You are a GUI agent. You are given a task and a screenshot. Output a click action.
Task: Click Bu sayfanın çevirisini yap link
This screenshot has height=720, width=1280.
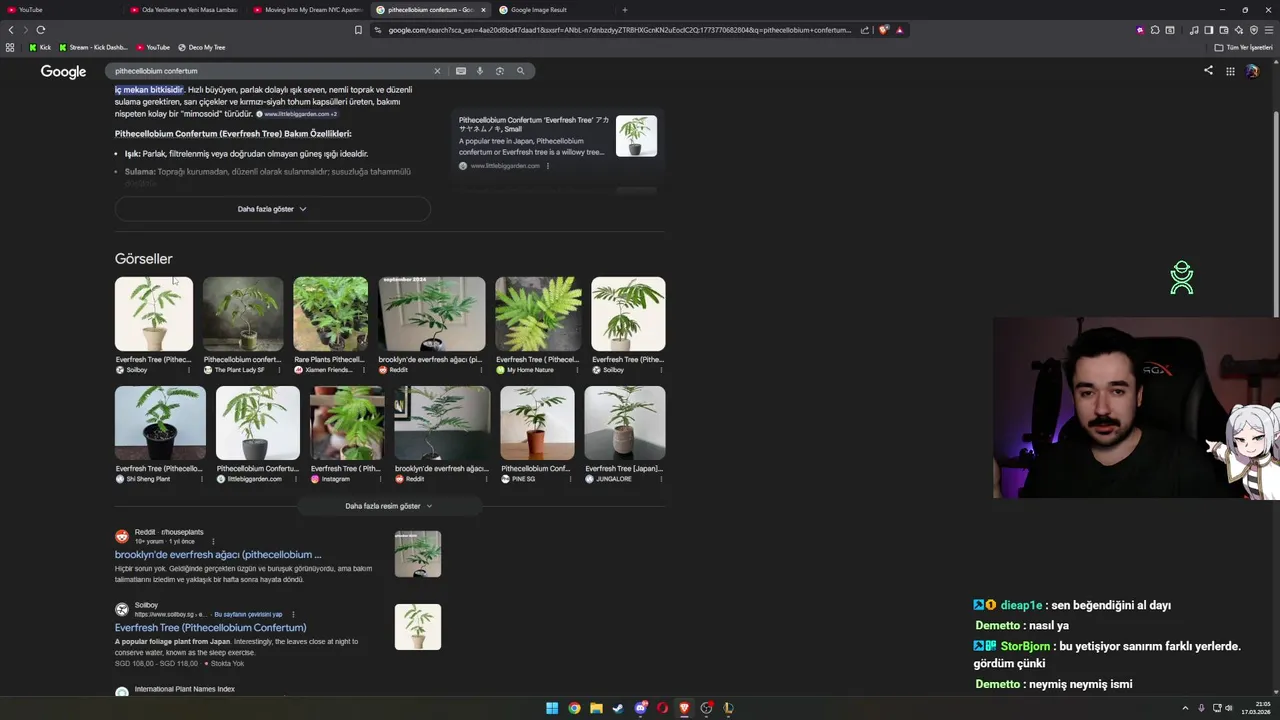tap(248, 614)
